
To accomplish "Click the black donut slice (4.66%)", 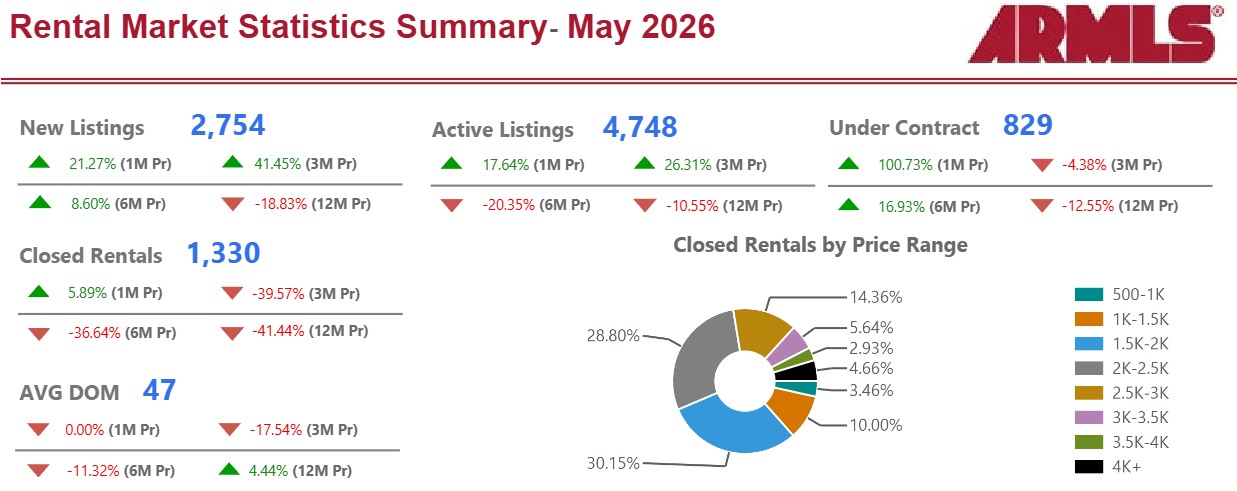I will (801, 370).
